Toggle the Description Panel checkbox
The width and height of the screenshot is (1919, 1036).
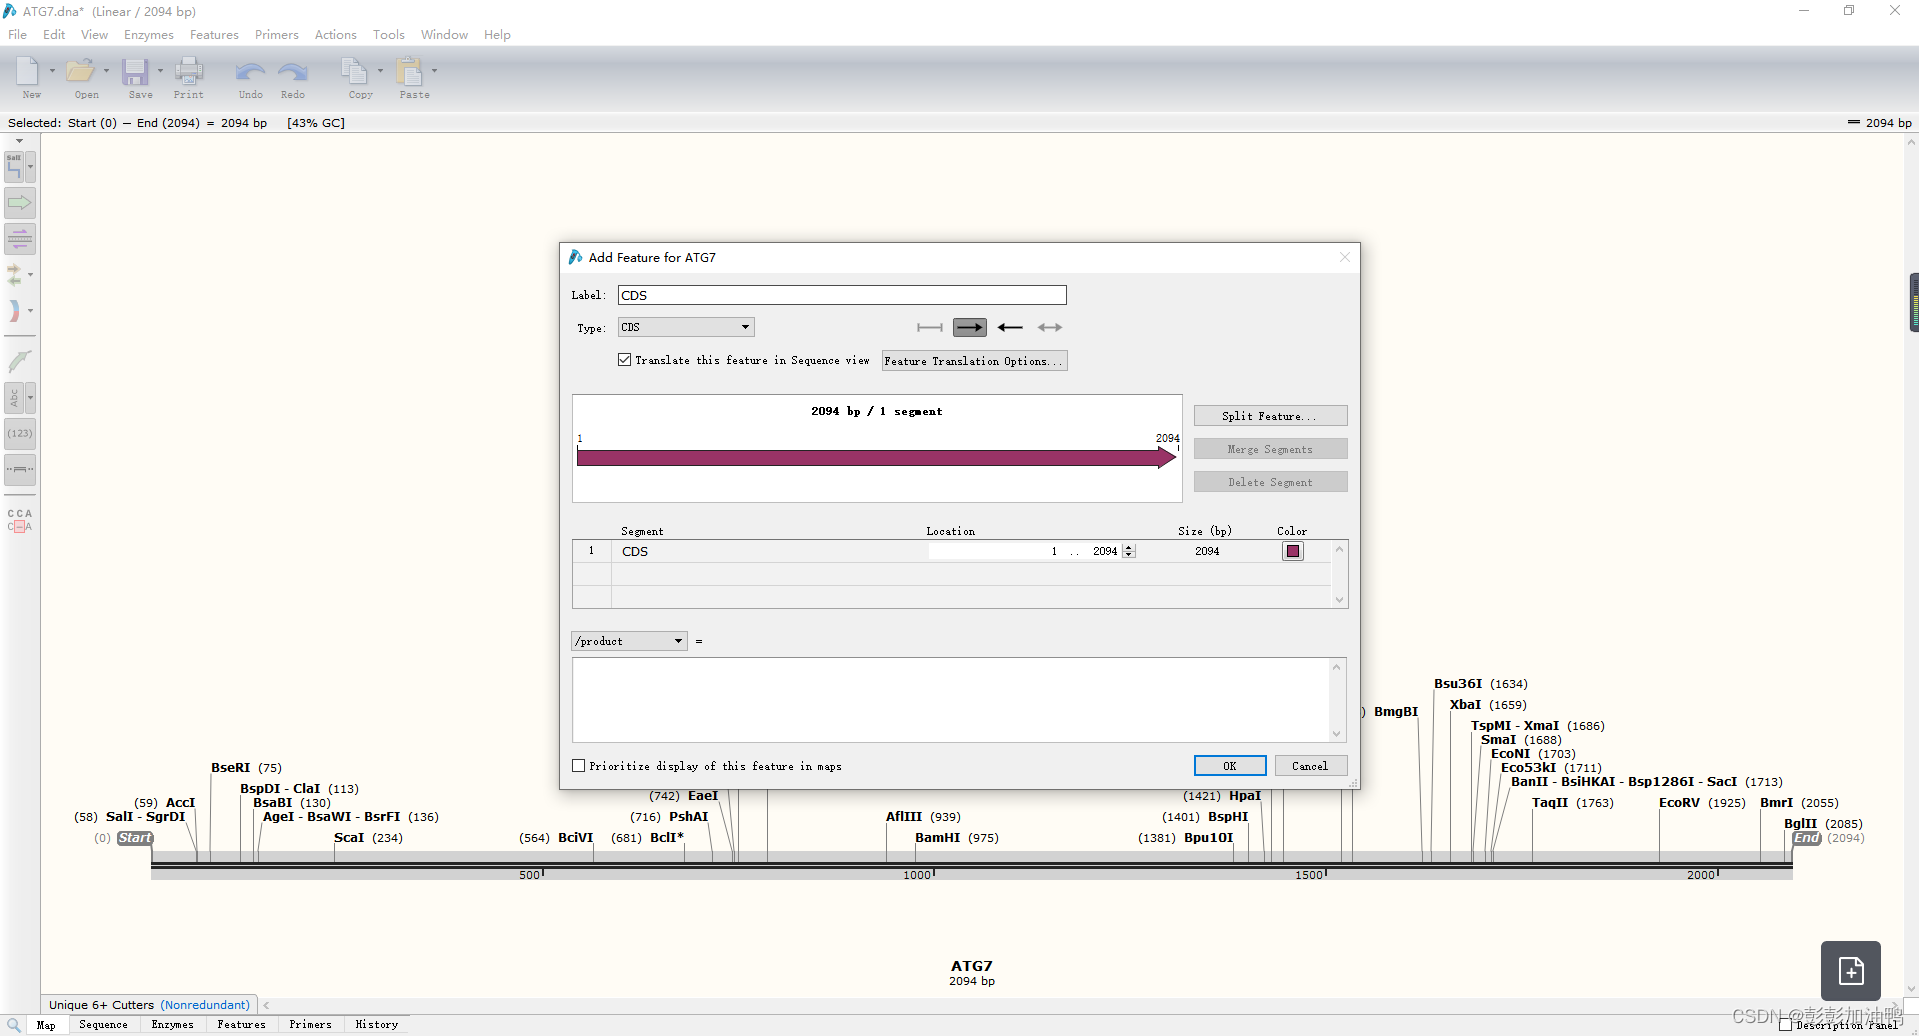[x=1786, y=1025]
